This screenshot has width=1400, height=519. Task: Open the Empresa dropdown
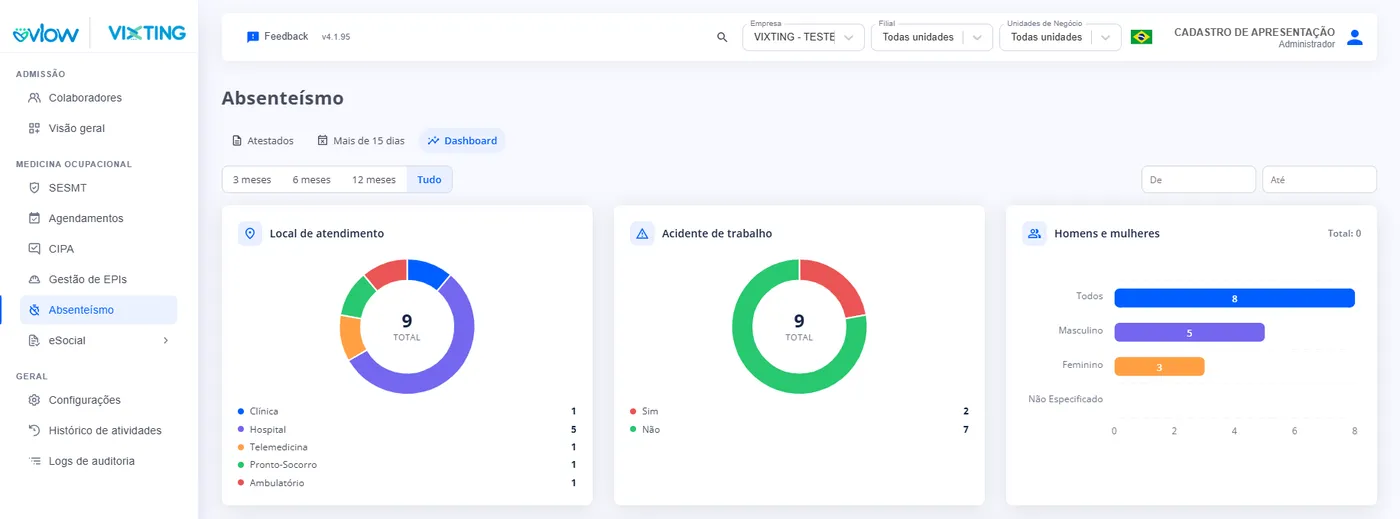(803, 37)
